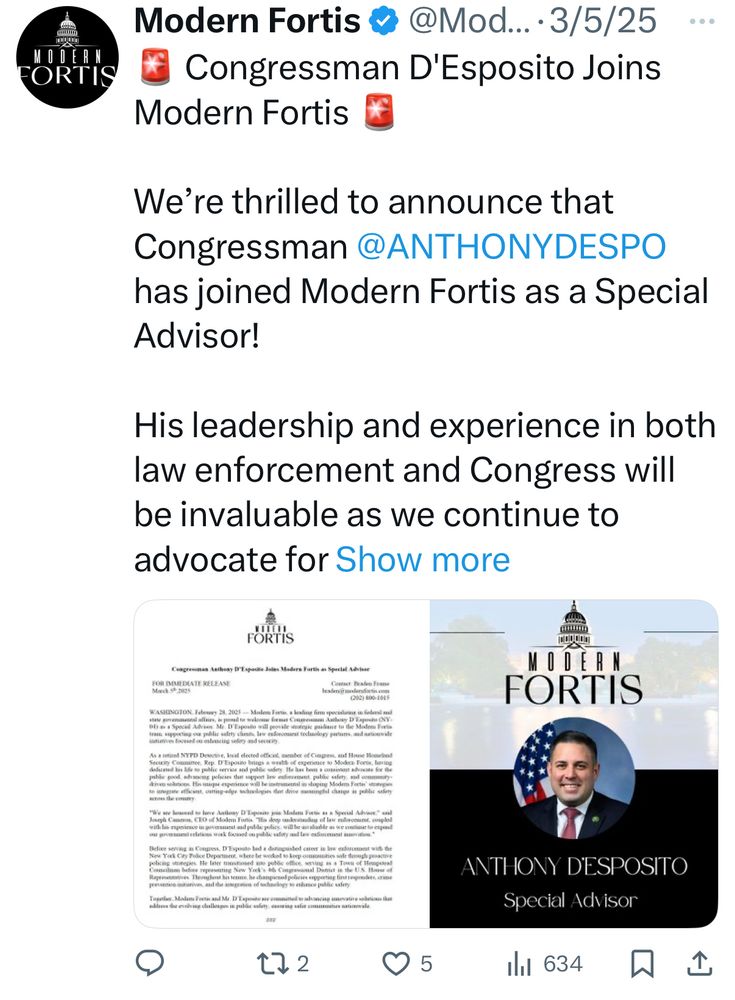This screenshot has height=1000, width=735.
Task: Click the like count of 5
Action: (x=426, y=964)
